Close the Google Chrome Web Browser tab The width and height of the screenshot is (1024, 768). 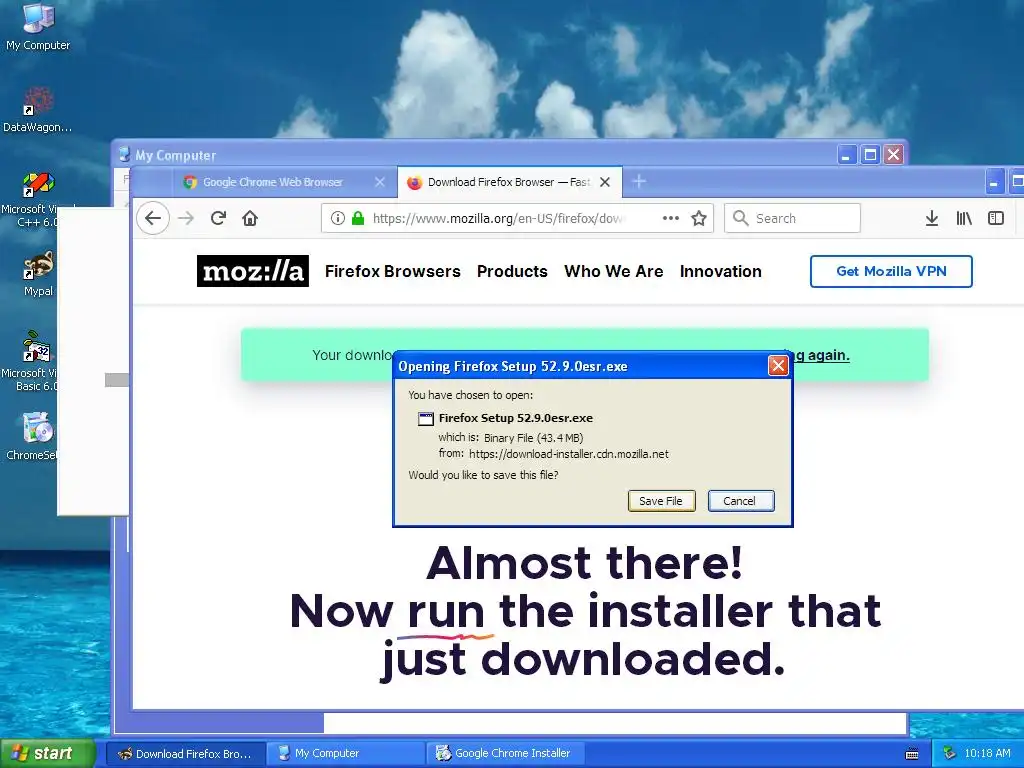379,182
